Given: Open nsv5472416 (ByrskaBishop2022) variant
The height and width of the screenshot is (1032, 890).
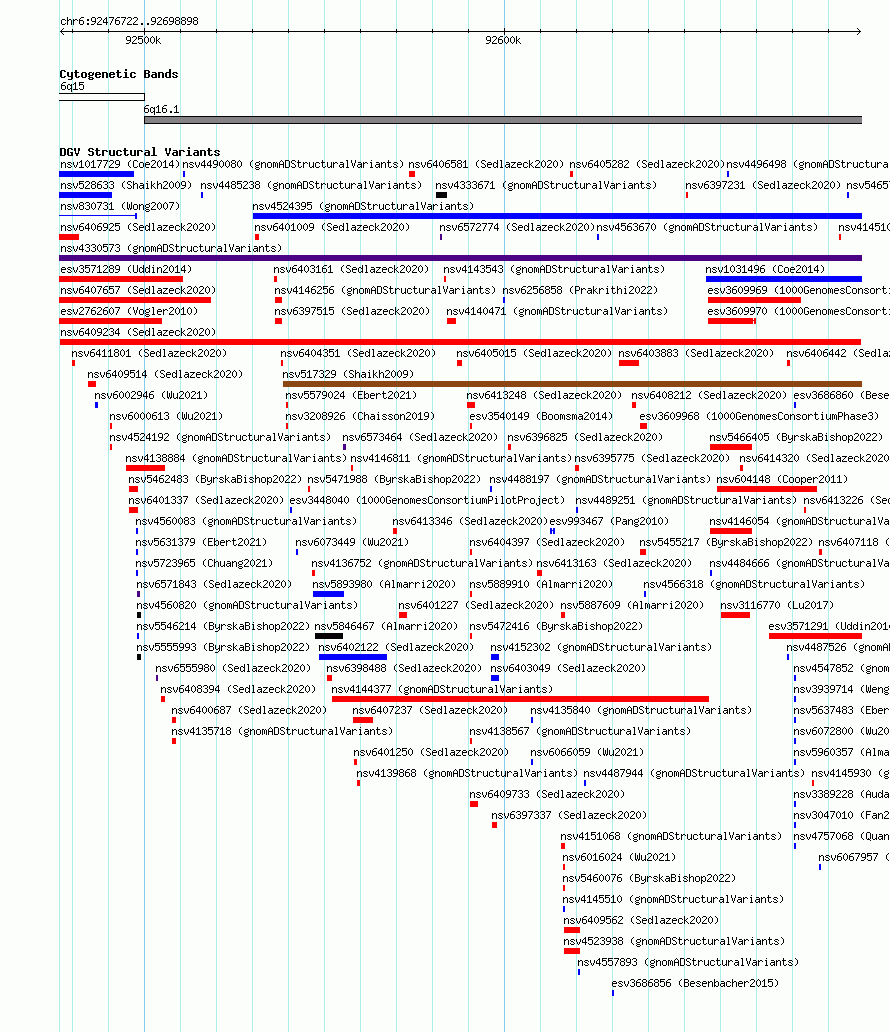Looking at the screenshot, I should (x=556, y=626).
